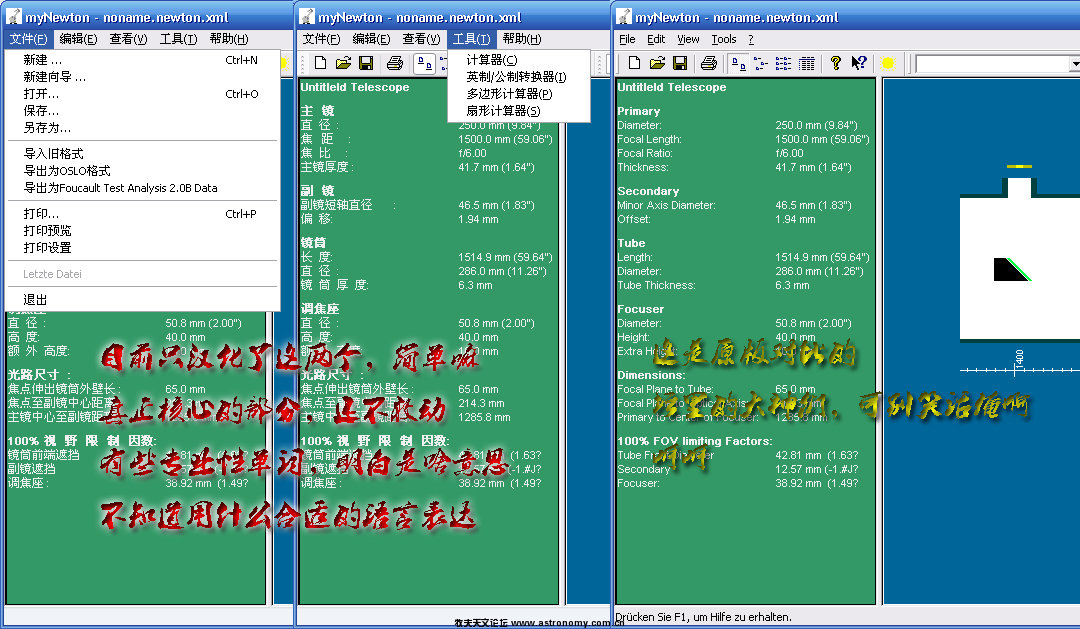Click yellow question mark About icon
Image resolution: width=1080 pixels, height=629 pixels.
(835, 63)
